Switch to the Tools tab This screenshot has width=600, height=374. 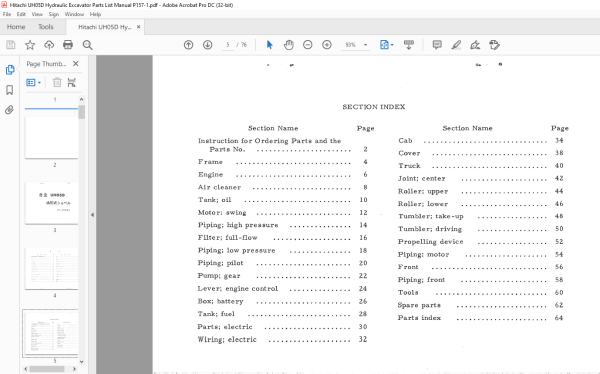point(46,27)
